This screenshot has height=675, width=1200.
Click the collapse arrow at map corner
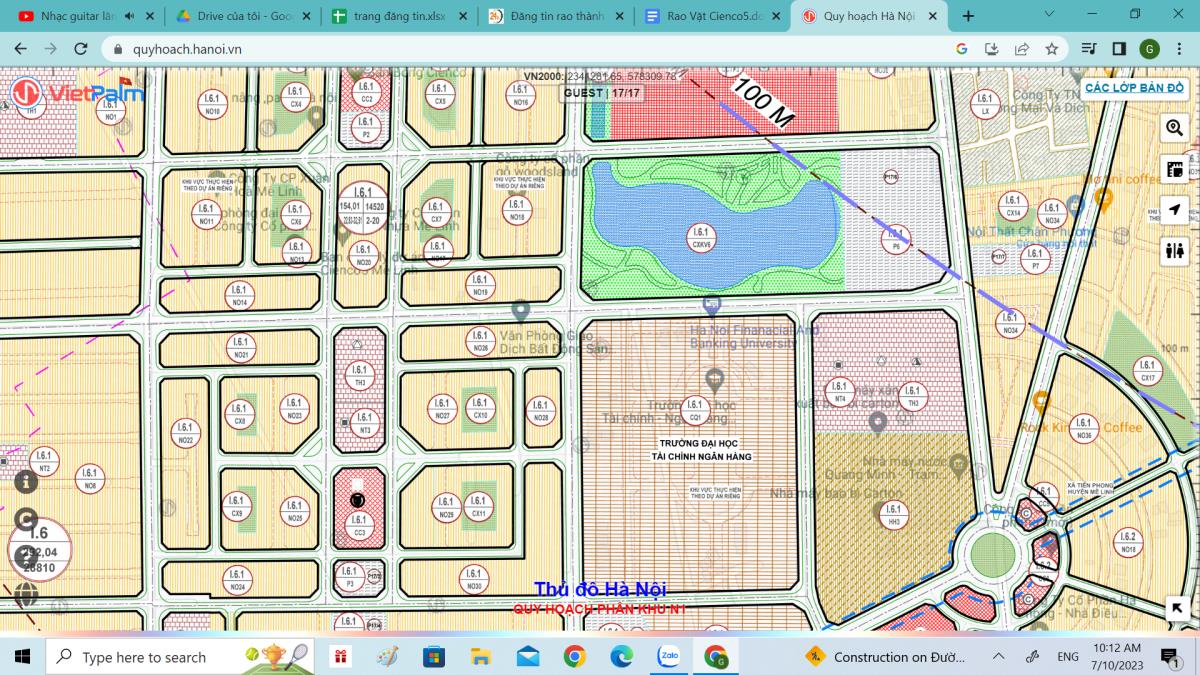[x=1177, y=608]
